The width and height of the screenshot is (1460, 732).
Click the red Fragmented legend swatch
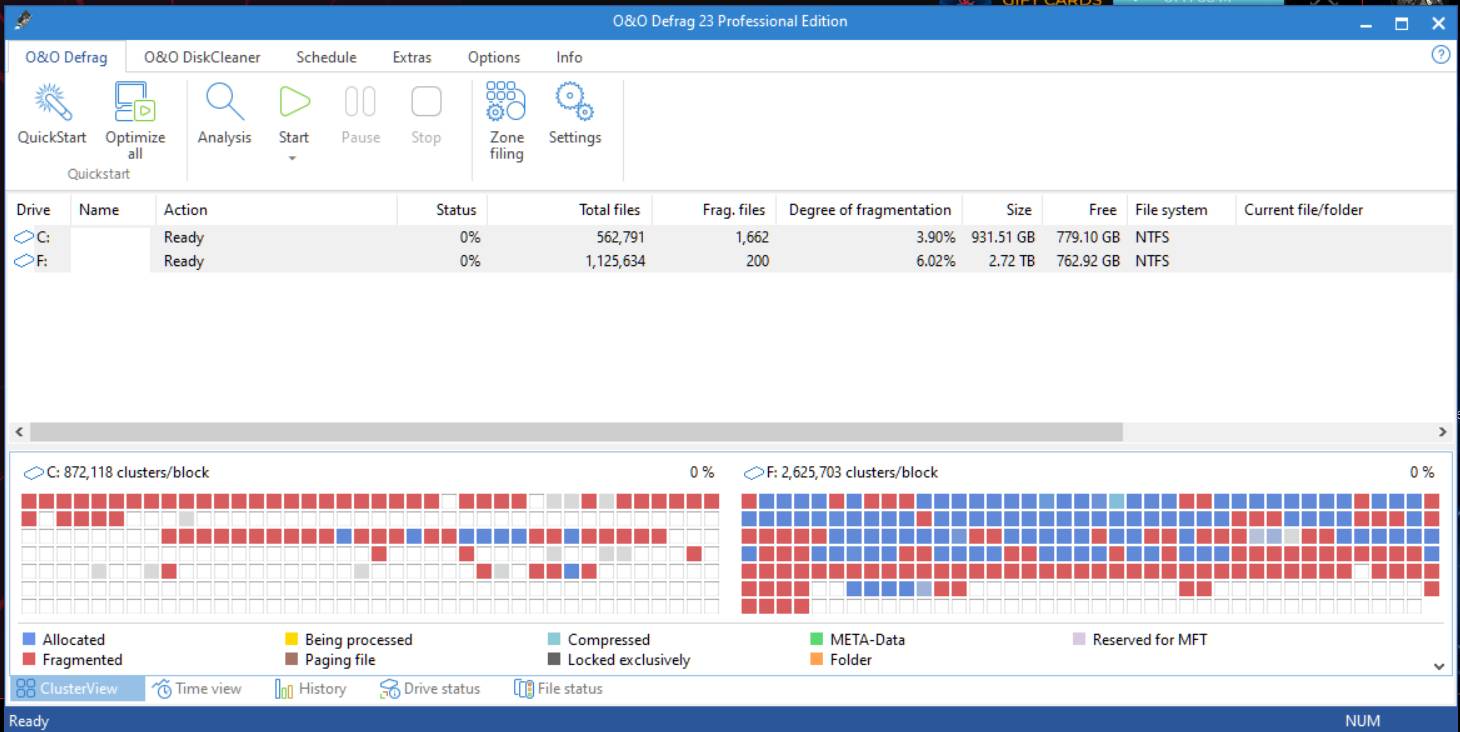(x=29, y=660)
